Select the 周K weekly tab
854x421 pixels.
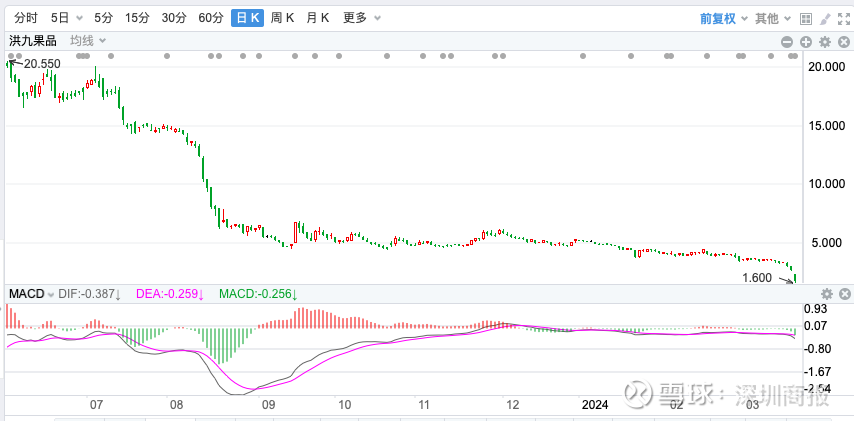(283, 18)
